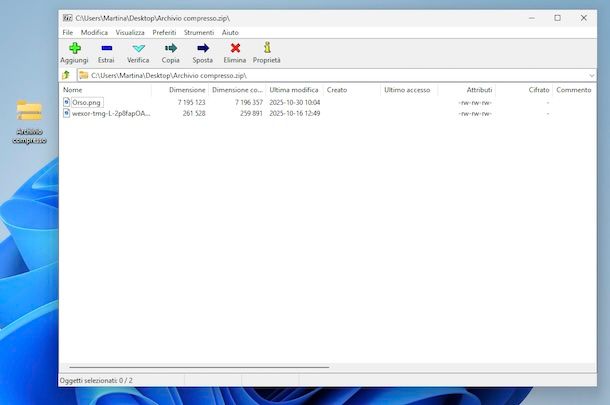Click folder icon in the address bar

point(83,75)
